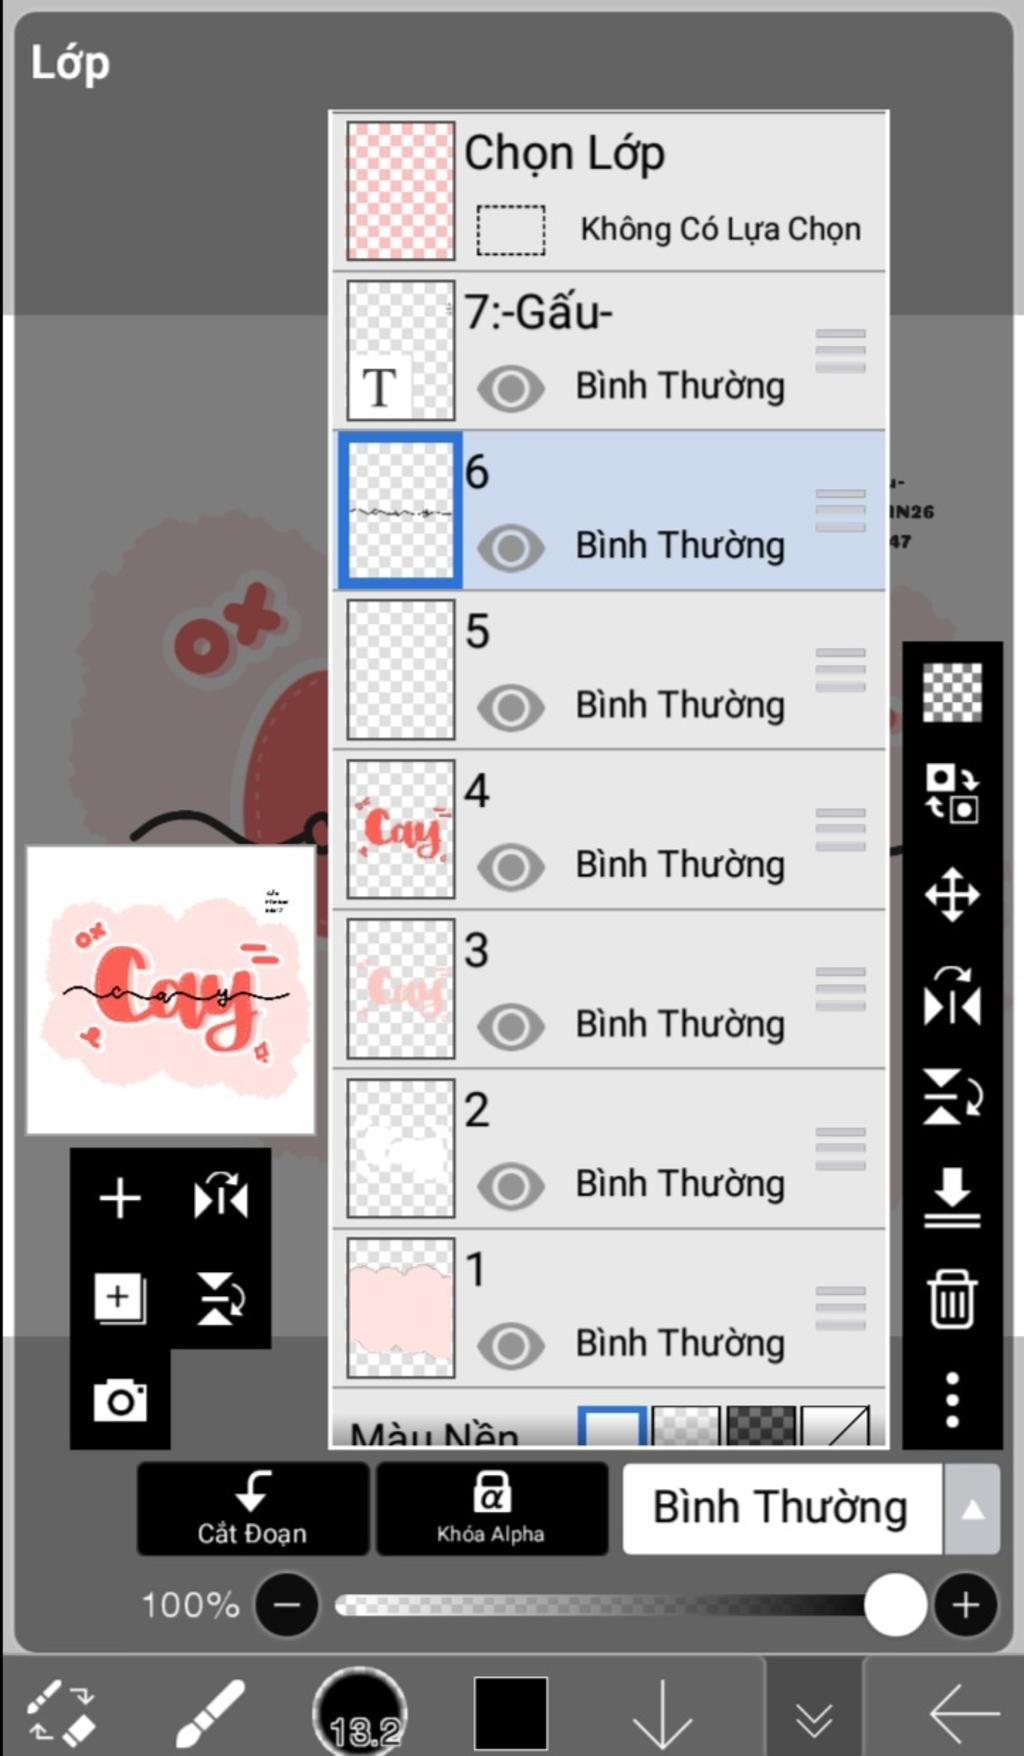The height and width of the screenshot is (1756, 1024).
Task: Click the merge layer down icon
Action: pos(952,1196)
